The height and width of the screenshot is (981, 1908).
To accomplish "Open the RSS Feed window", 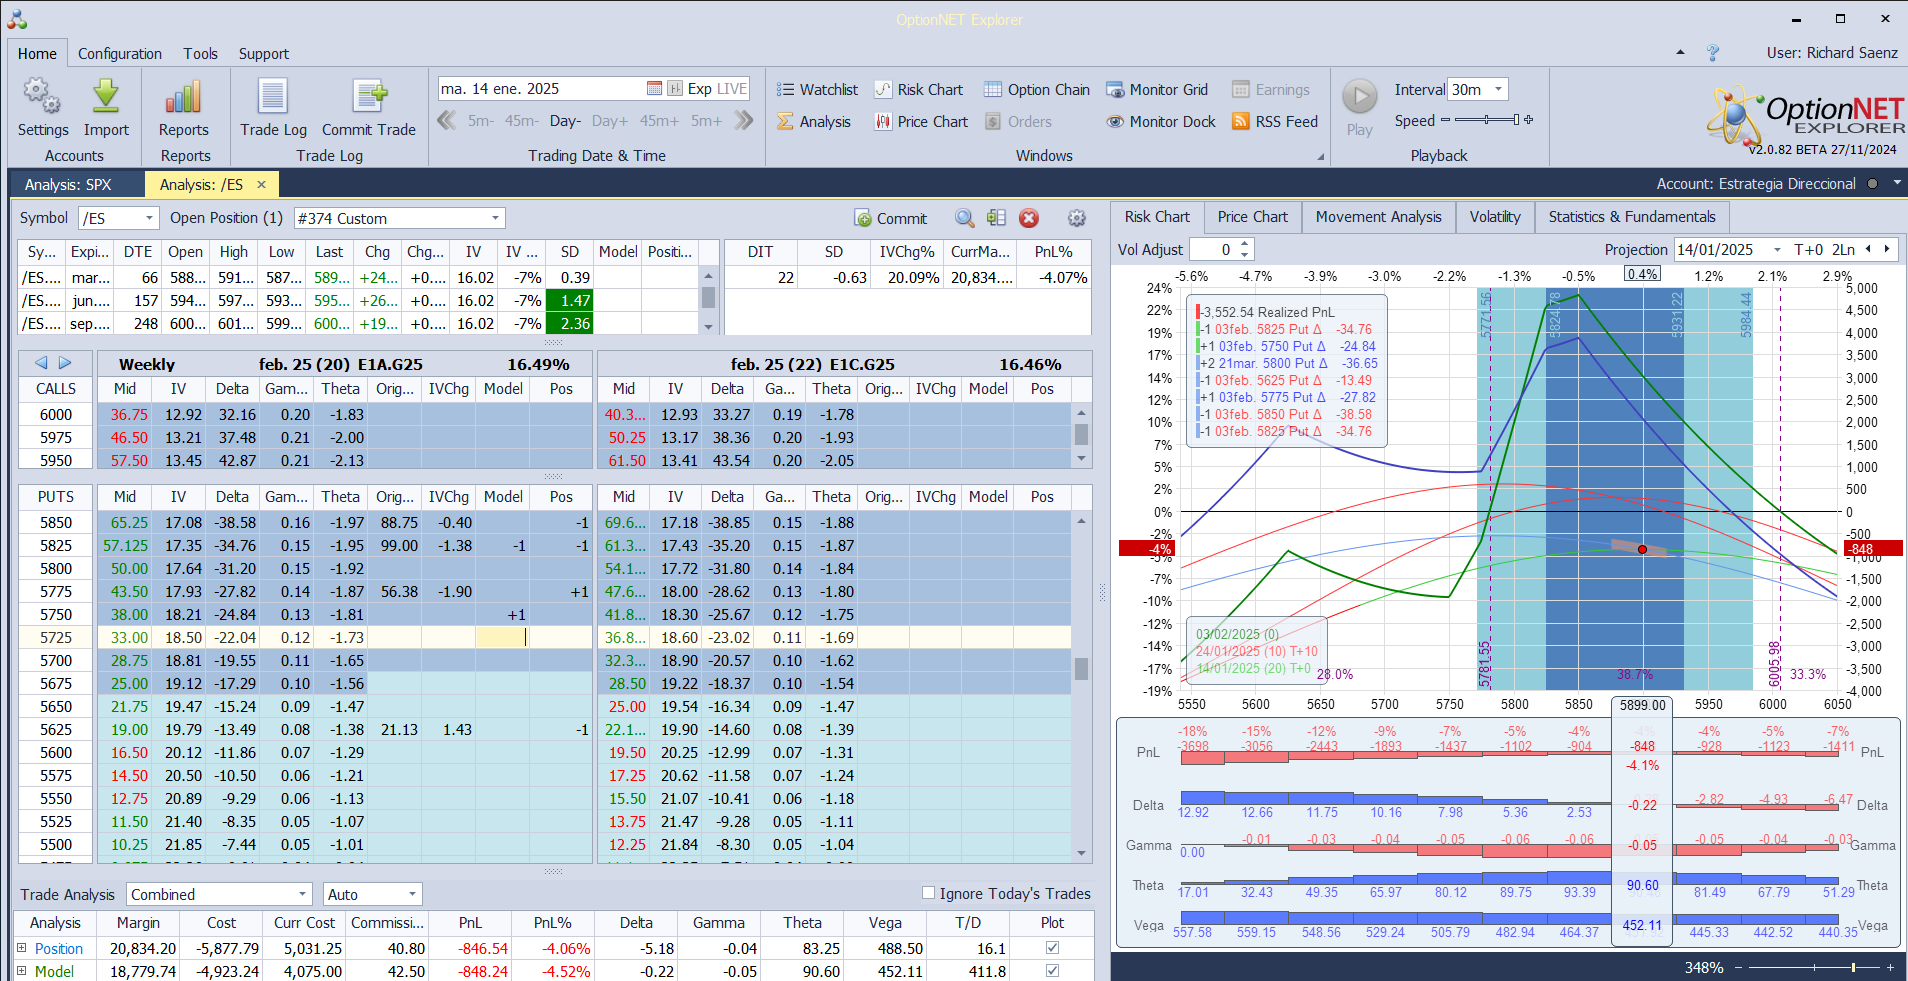I will click(1275, 122).
